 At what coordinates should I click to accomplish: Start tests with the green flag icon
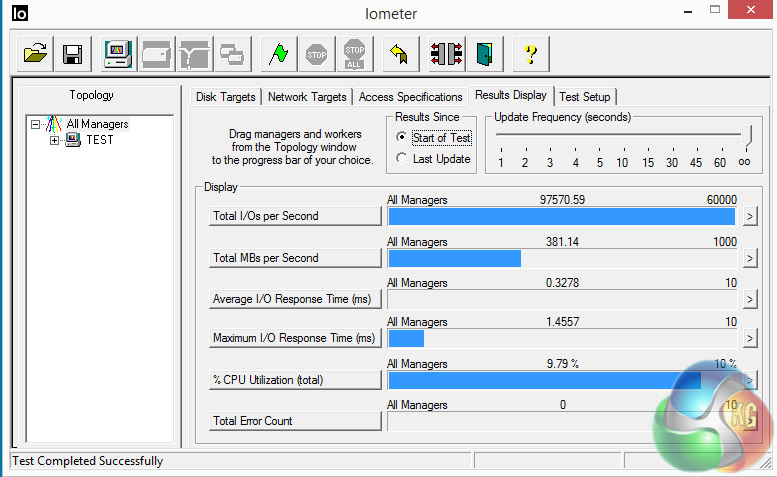(278, 54)
